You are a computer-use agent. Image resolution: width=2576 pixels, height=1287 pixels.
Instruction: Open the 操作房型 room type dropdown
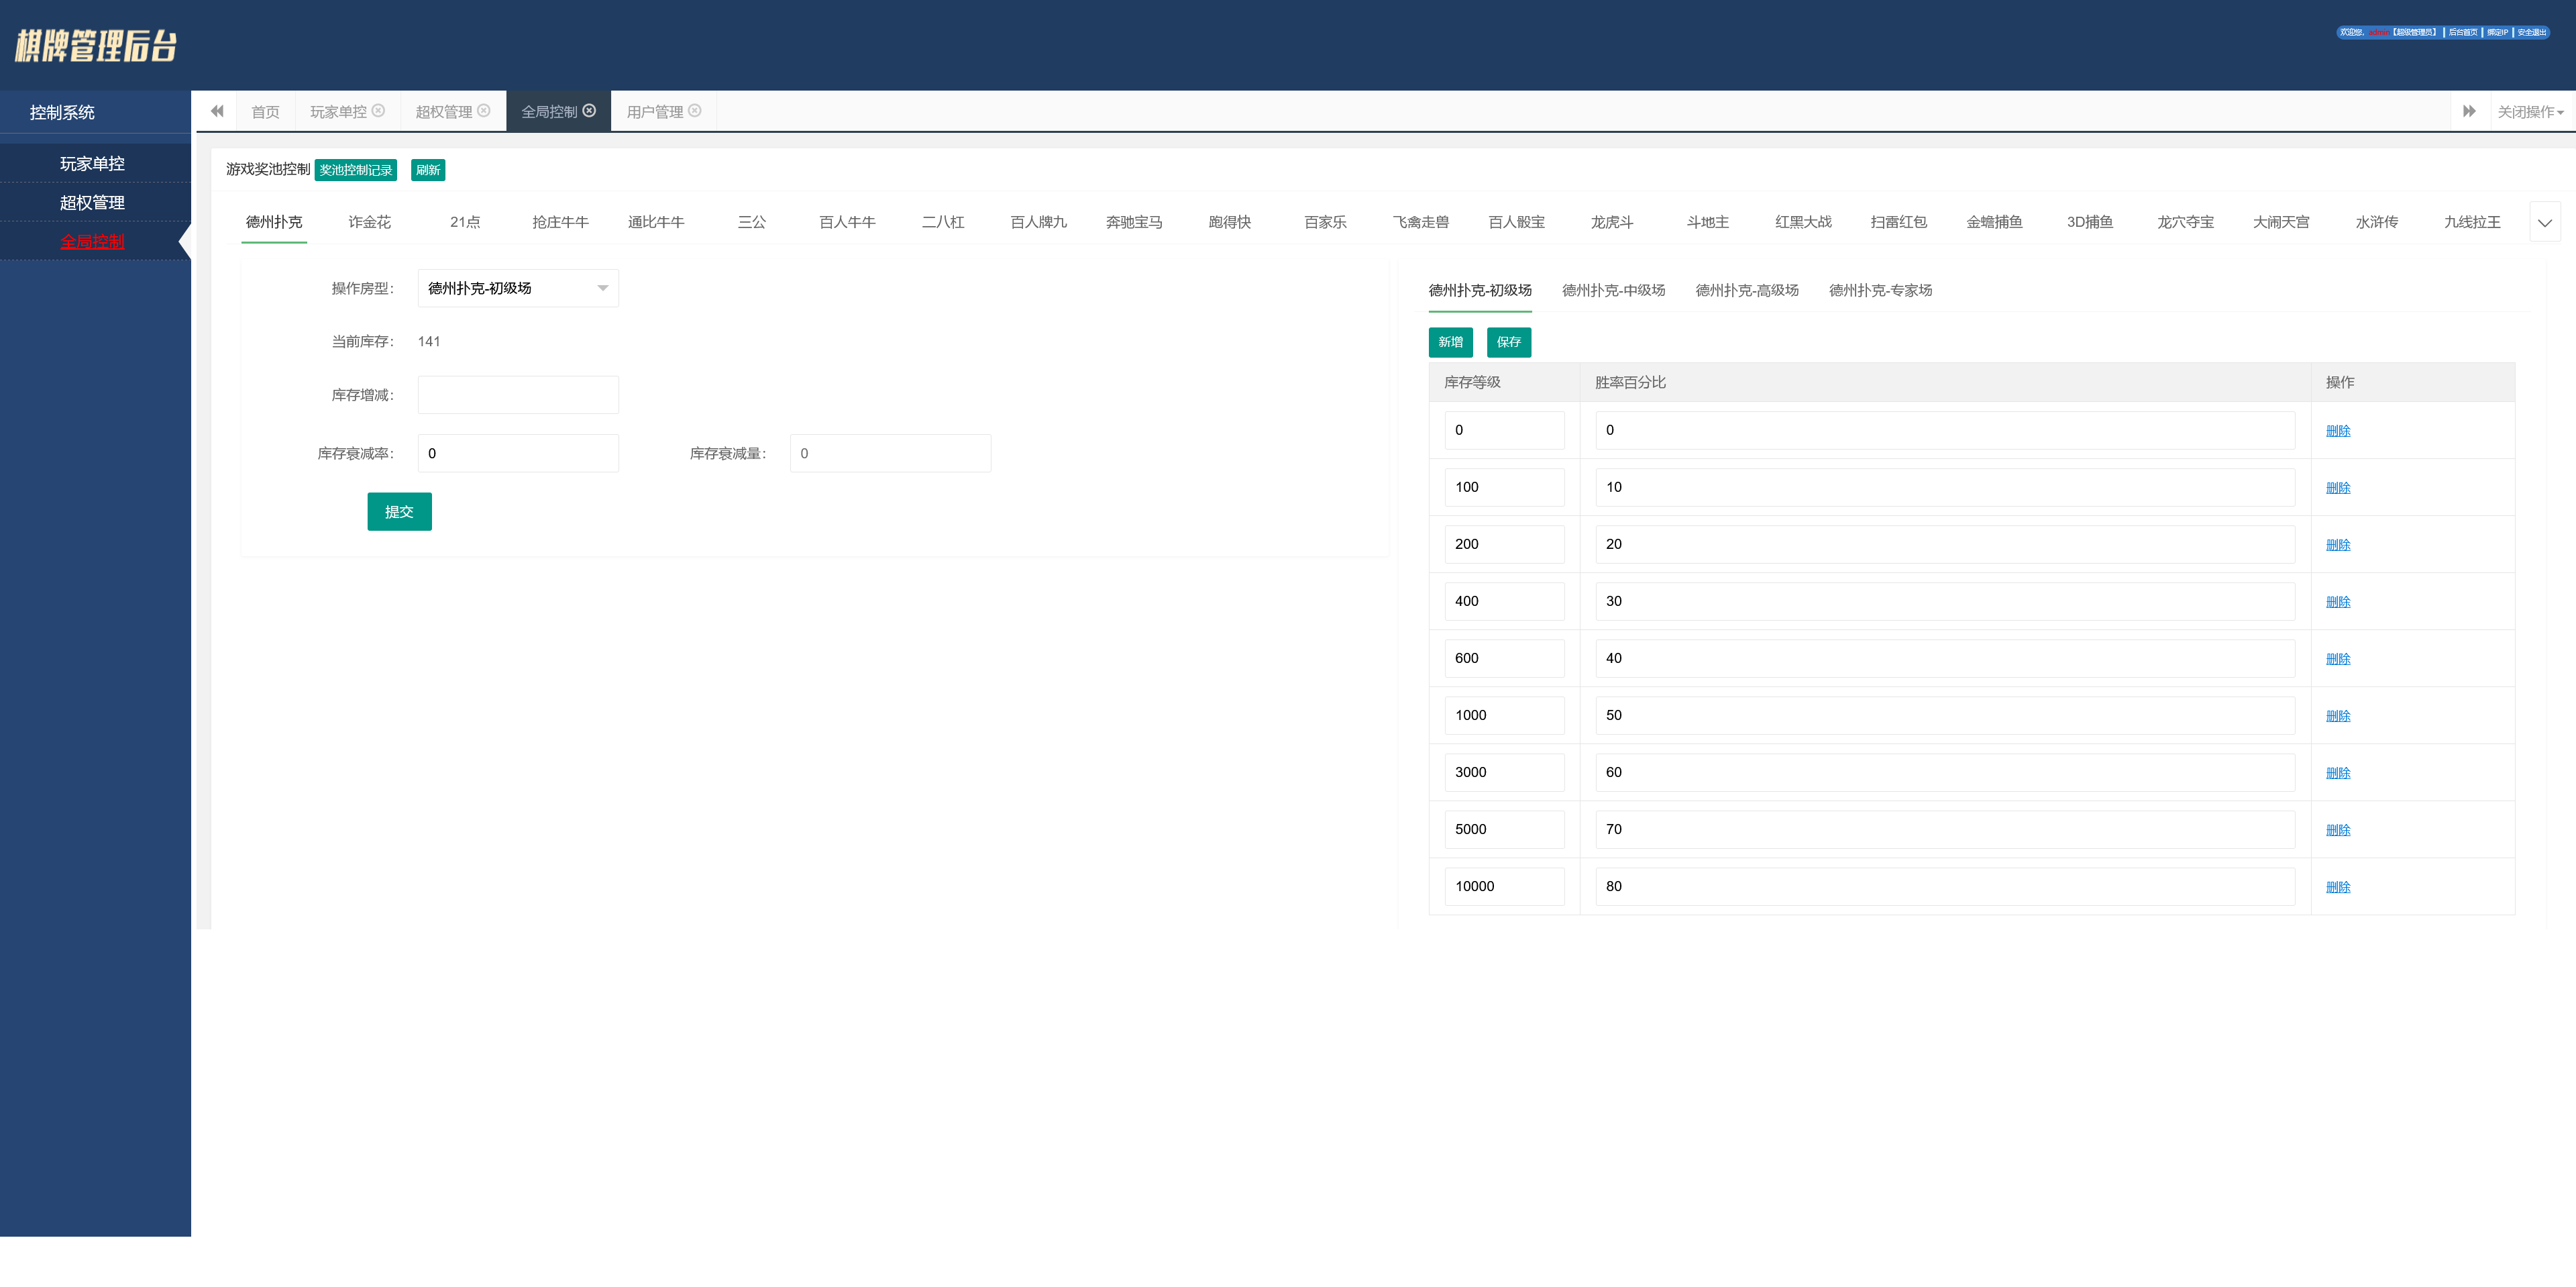[517, 288]
